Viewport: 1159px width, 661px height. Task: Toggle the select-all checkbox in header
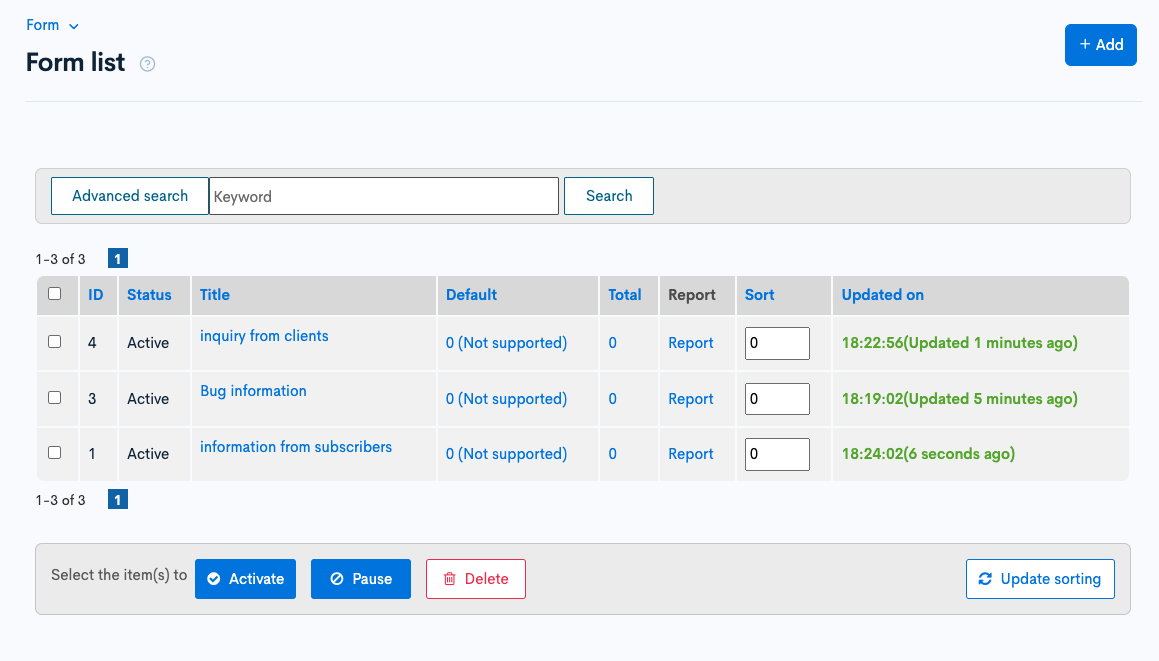point(55,294)
